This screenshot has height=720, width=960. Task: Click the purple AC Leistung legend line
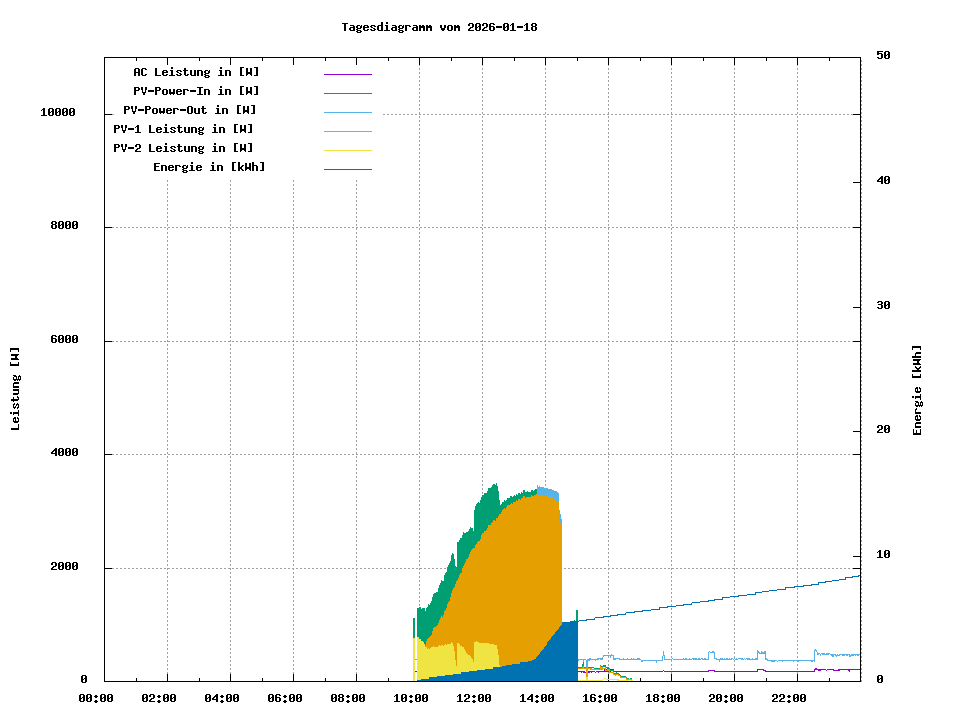pos(347,74)
